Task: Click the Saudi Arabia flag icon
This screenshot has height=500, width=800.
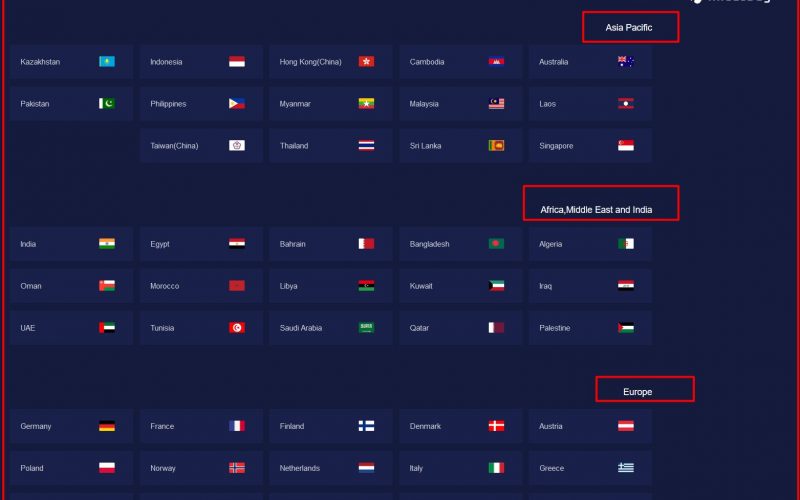Action: (x=366, y=328)
